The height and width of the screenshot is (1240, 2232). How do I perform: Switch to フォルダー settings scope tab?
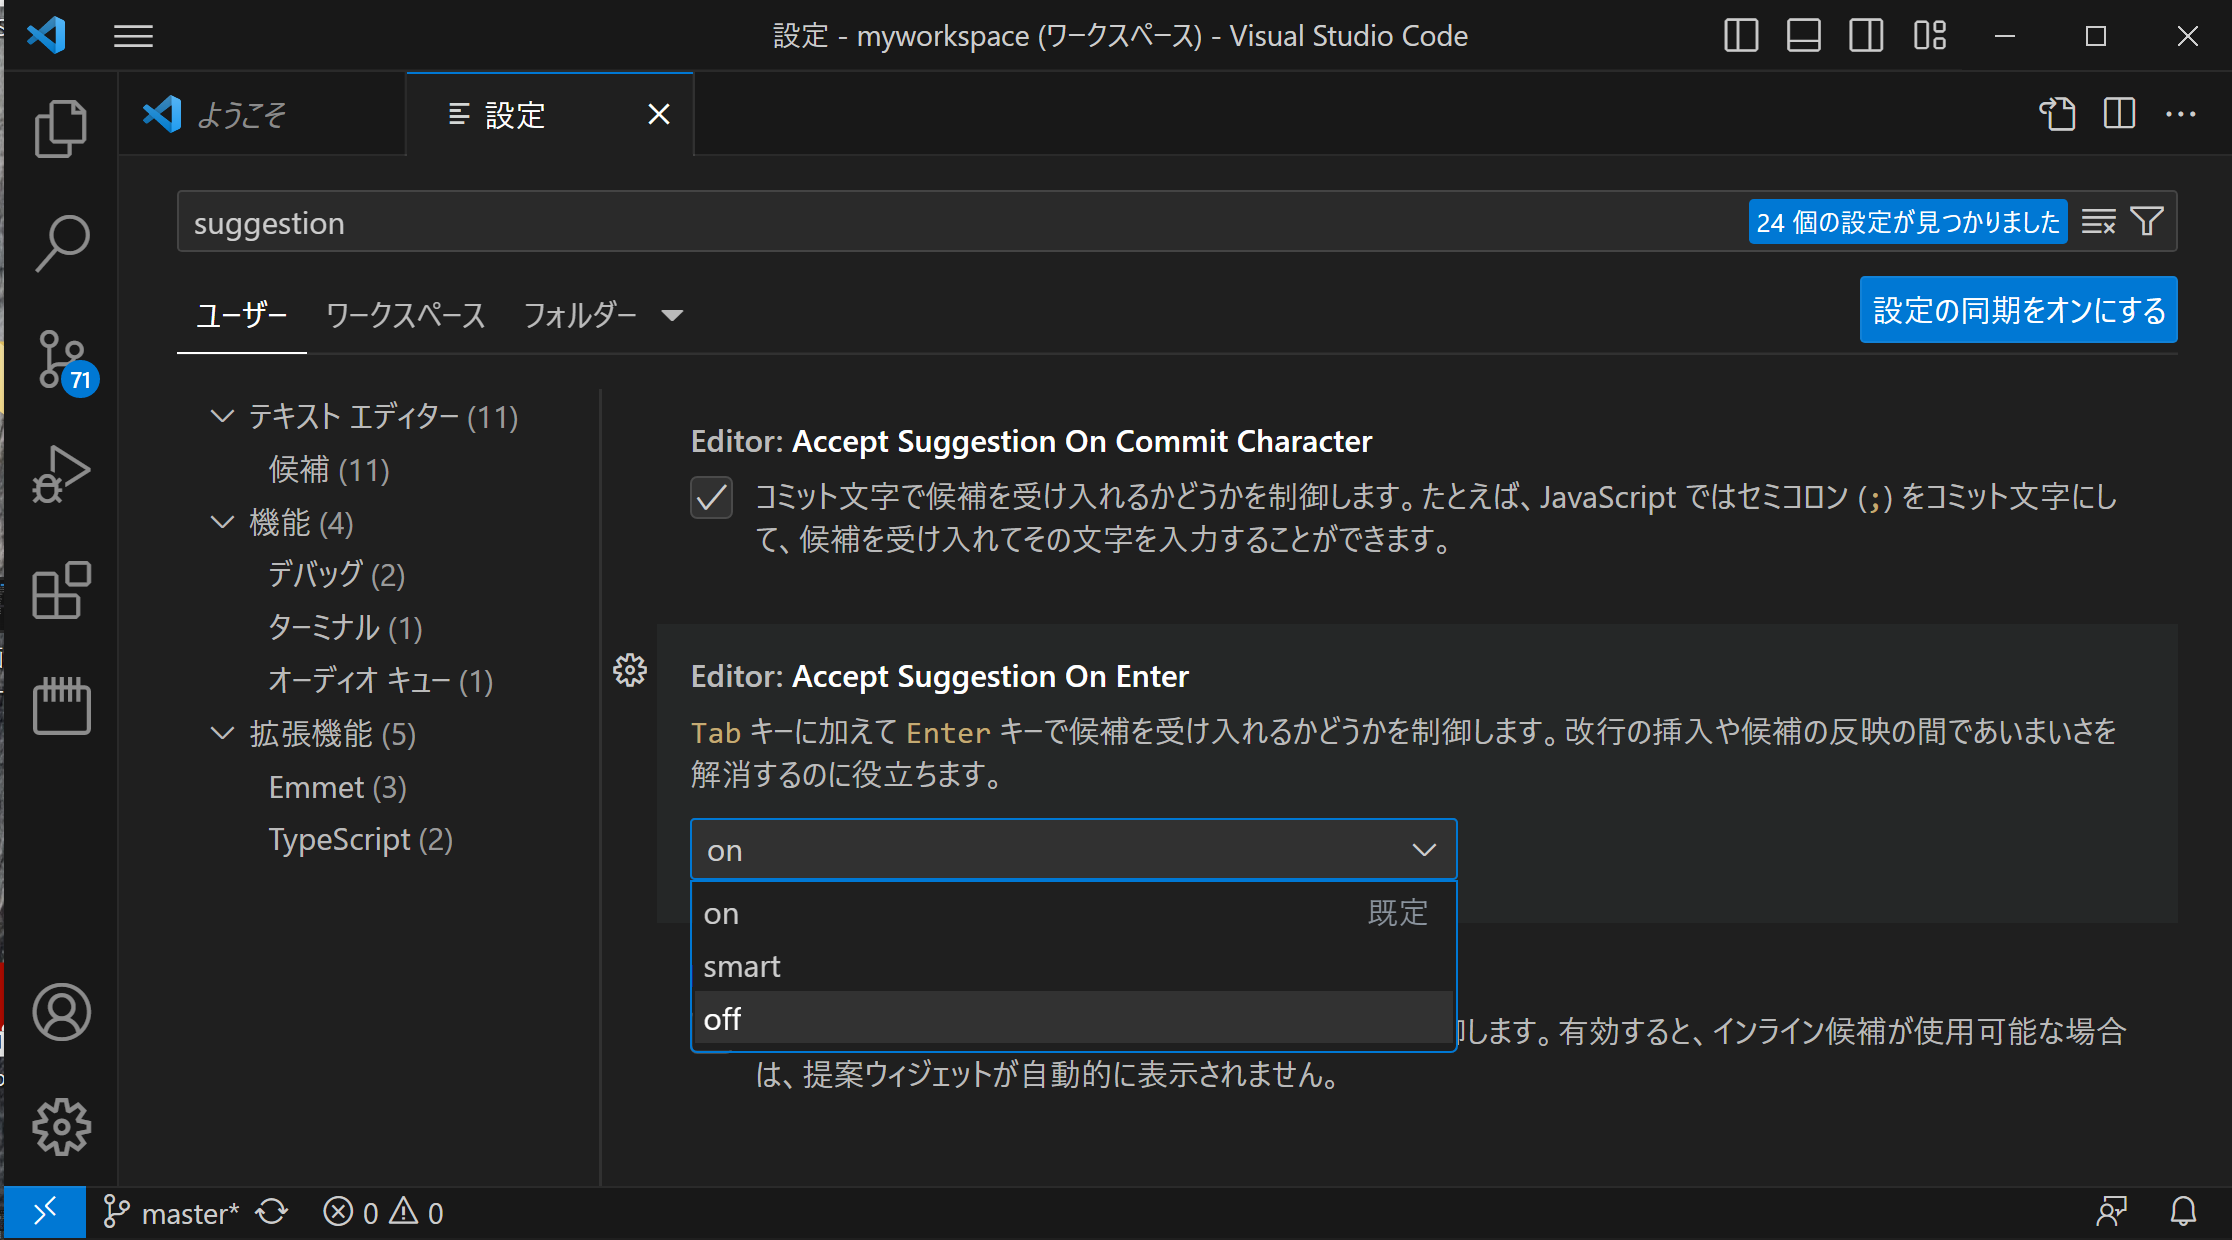click(580, 315)
